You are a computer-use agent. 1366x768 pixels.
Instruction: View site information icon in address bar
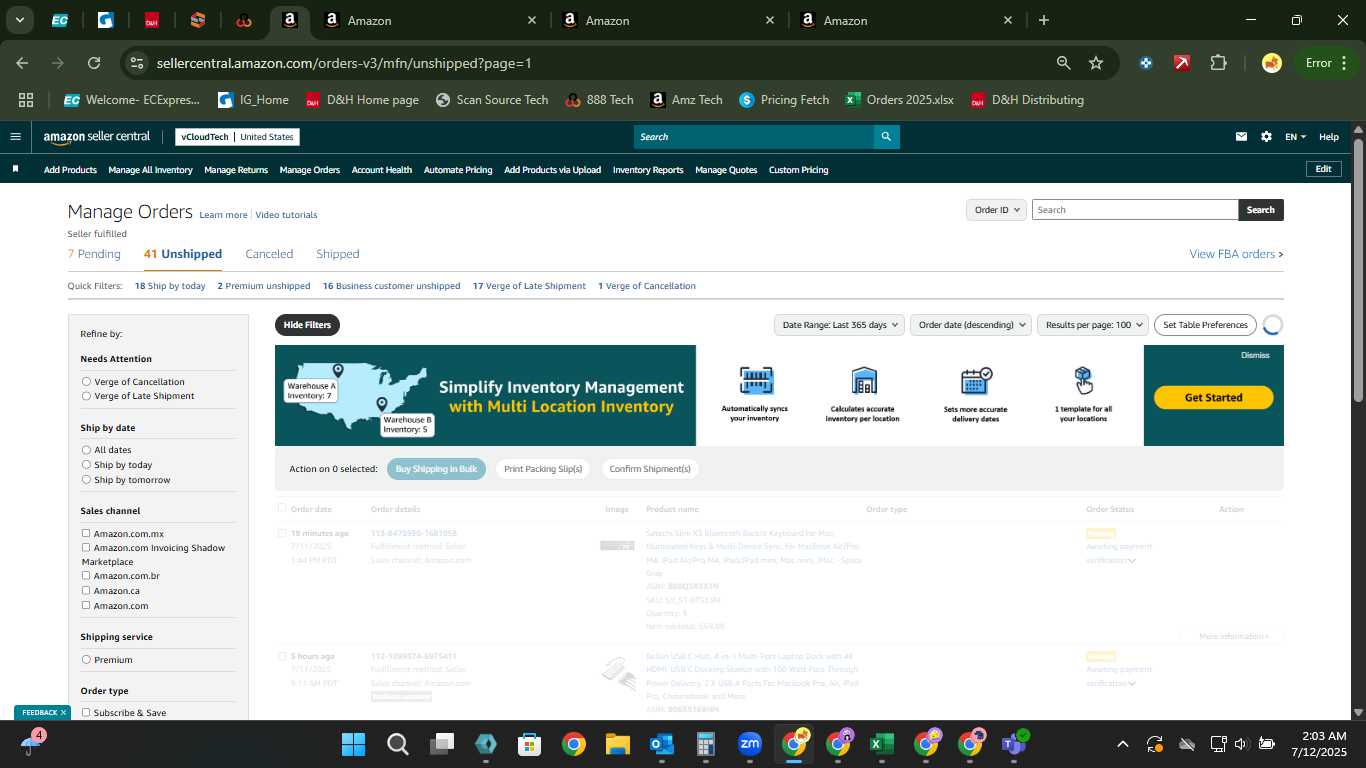[137, 63]
